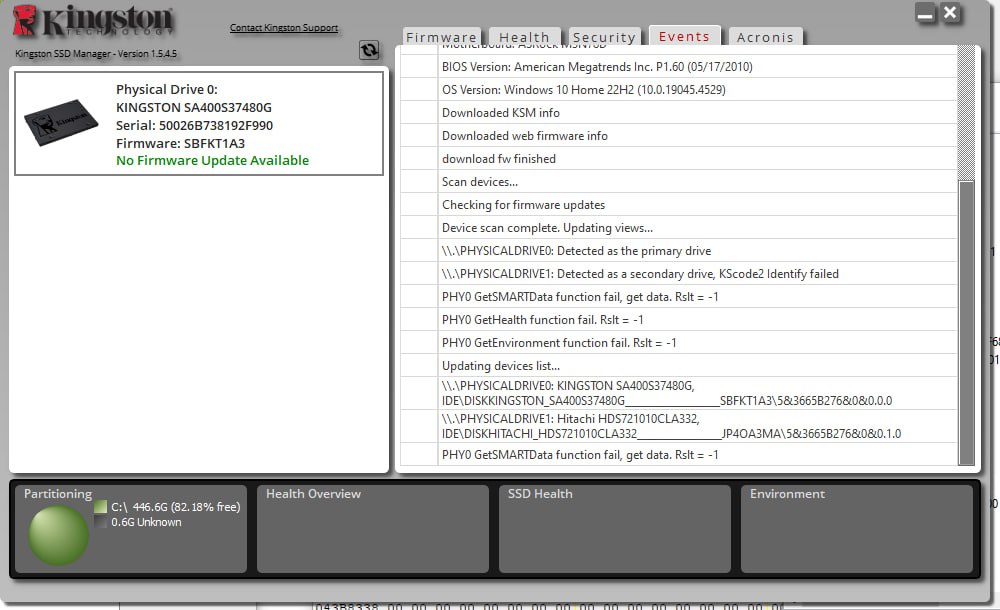The height and width of the screenshot is (610, 1000).
Task: Select the 'PHY0 GetHealth function fail' event row
Action: coord(679,319)
